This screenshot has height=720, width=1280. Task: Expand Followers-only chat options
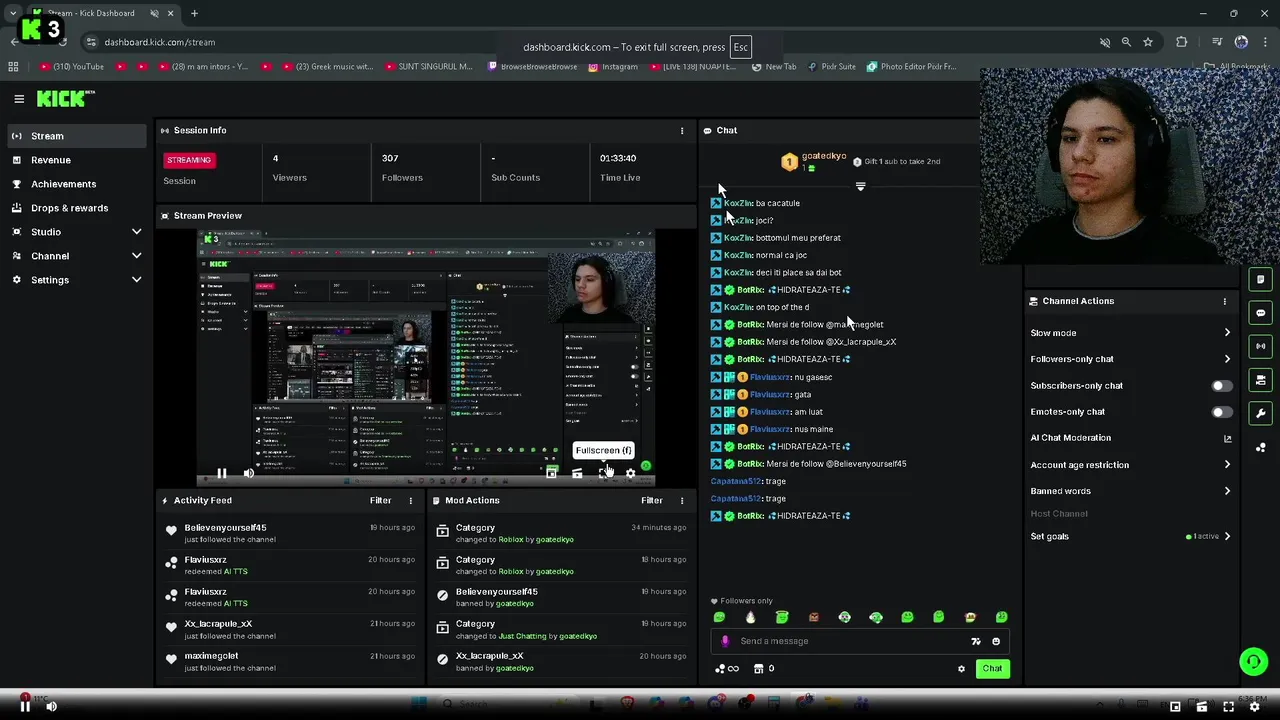[1130, 359]
